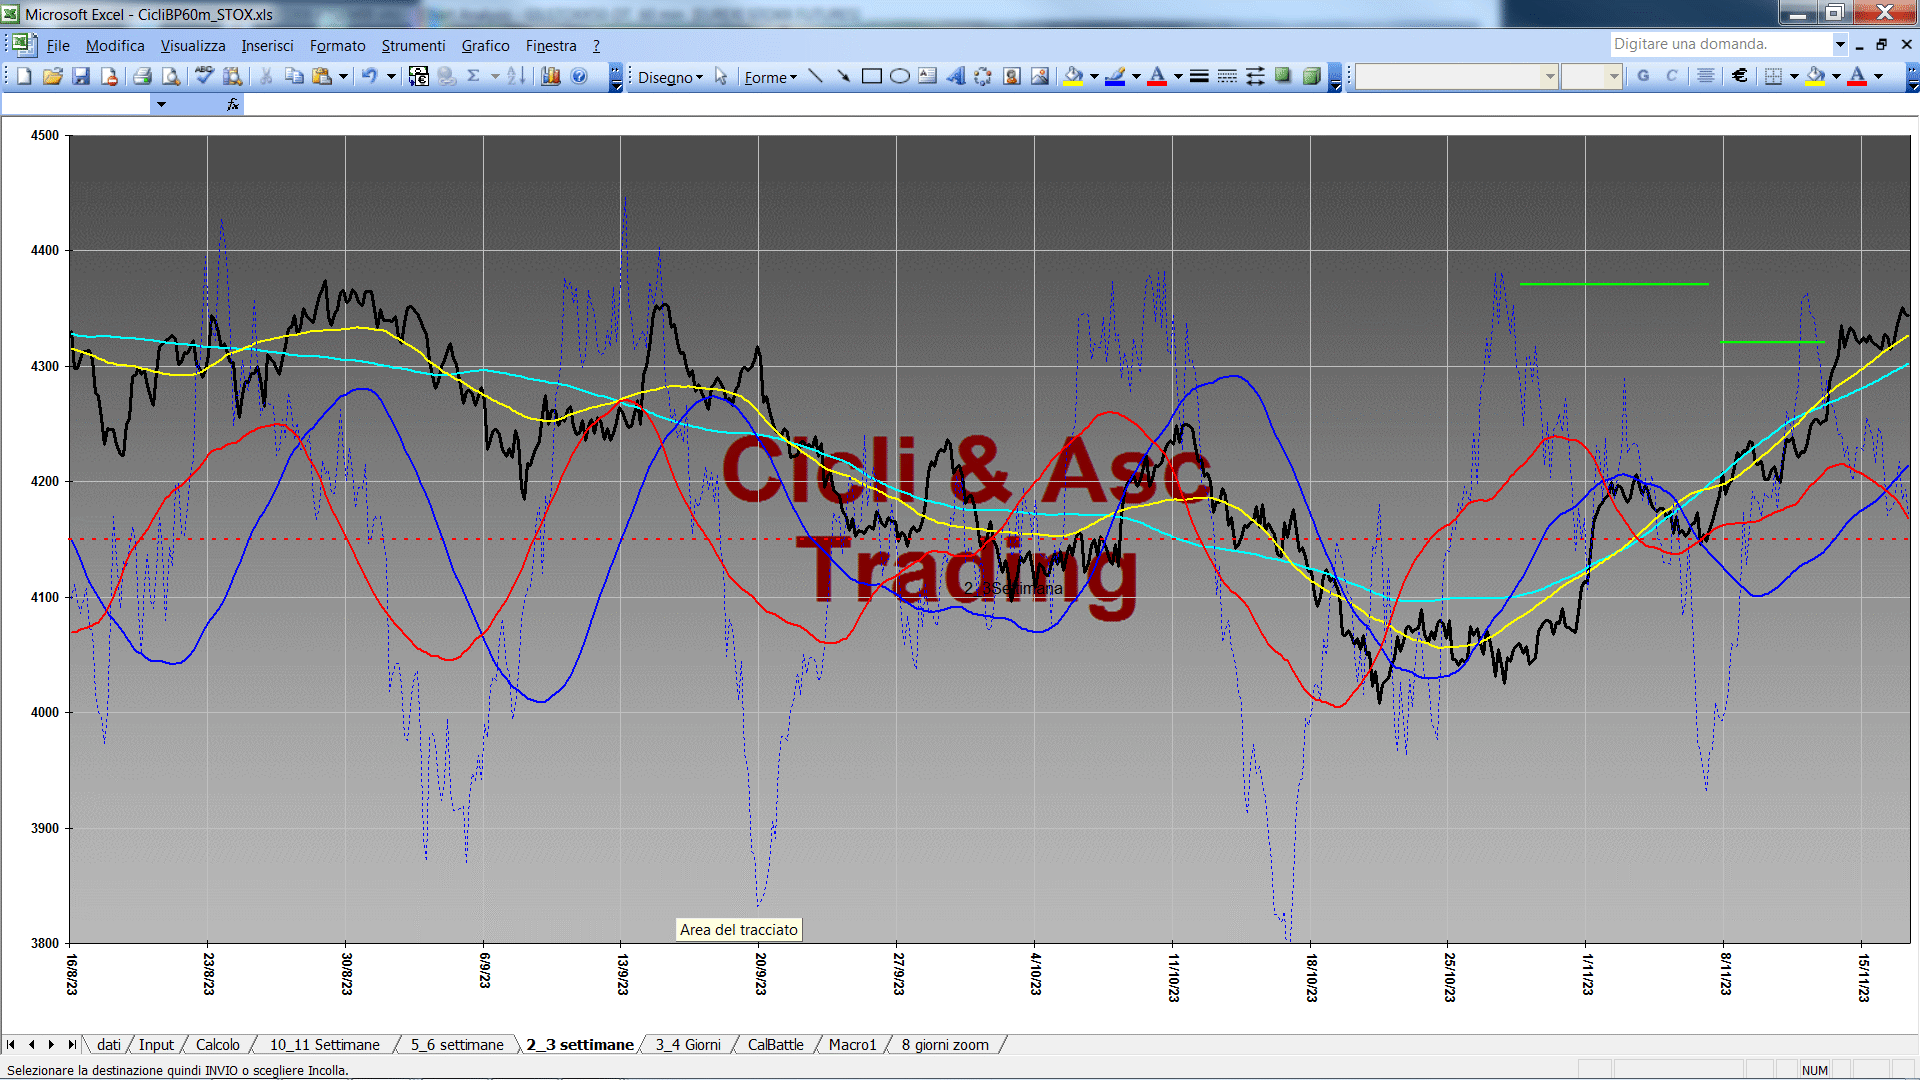1920x1080 pixels.
Task: Open Line Style options
Action: [1199, 76]
